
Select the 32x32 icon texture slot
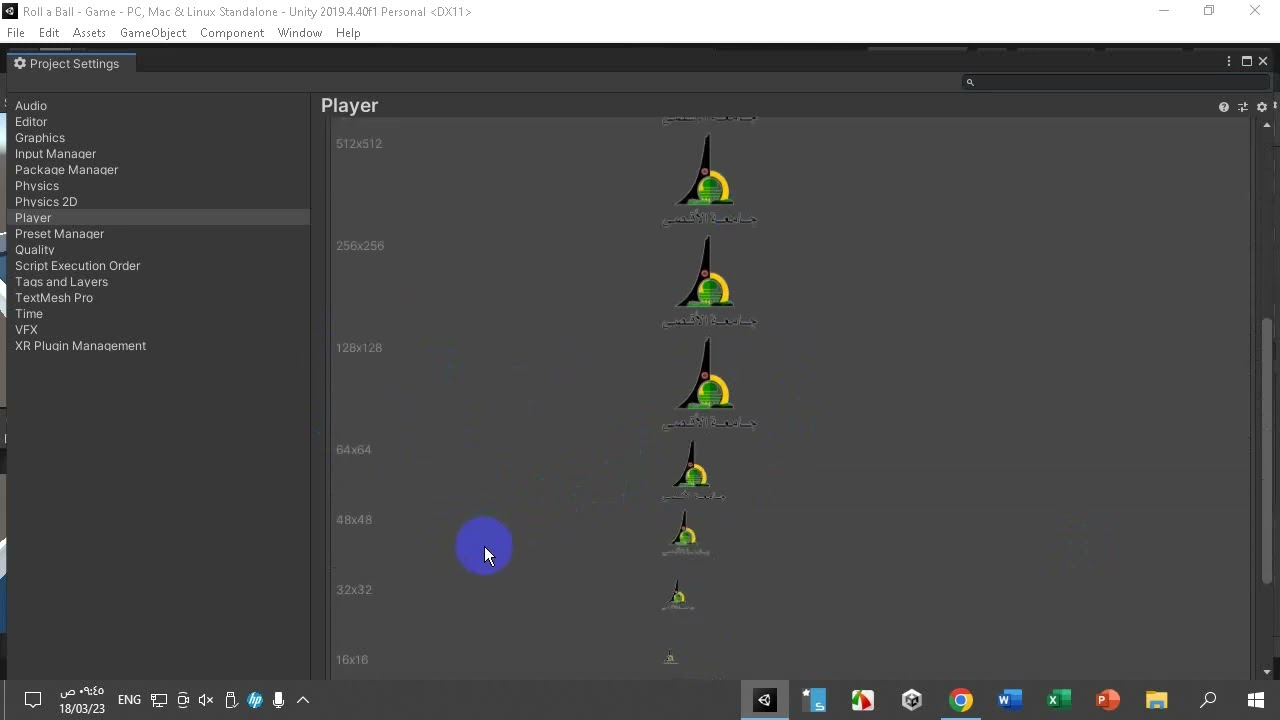point(677,596)
